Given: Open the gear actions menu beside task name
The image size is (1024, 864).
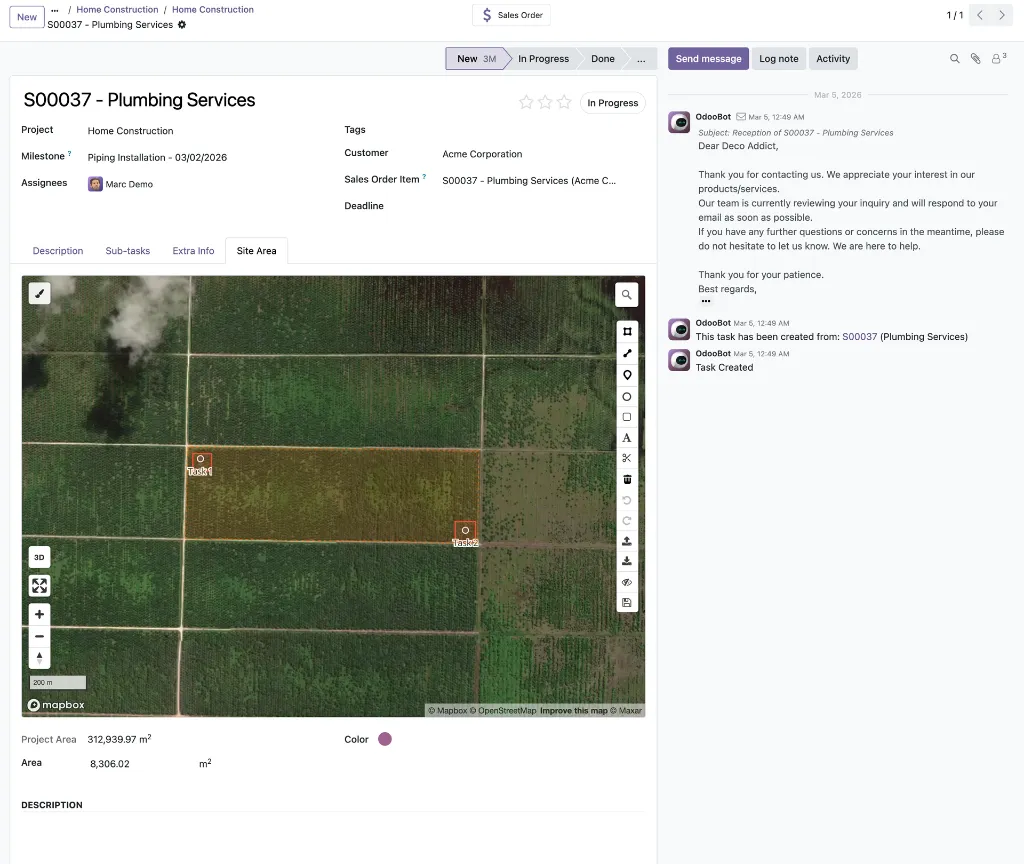Looking at the screenshot, I should click(182, 25).
